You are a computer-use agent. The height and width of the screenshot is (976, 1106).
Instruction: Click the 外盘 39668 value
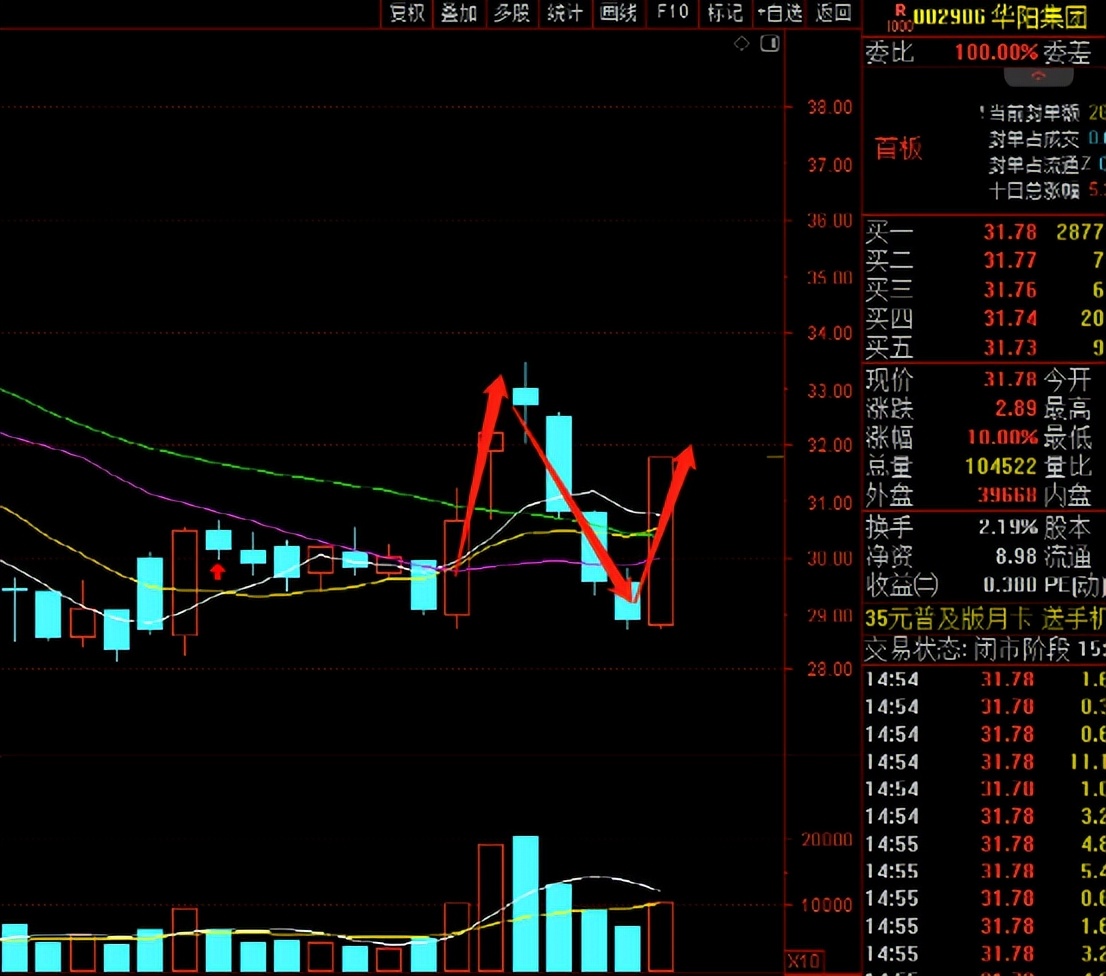(1008, 495)
